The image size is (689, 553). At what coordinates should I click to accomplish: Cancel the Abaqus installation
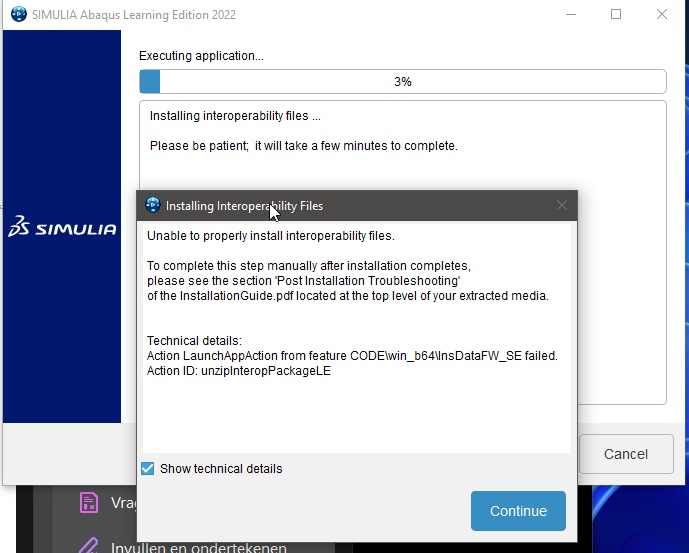pyautogui.click(x=626, y=454)
